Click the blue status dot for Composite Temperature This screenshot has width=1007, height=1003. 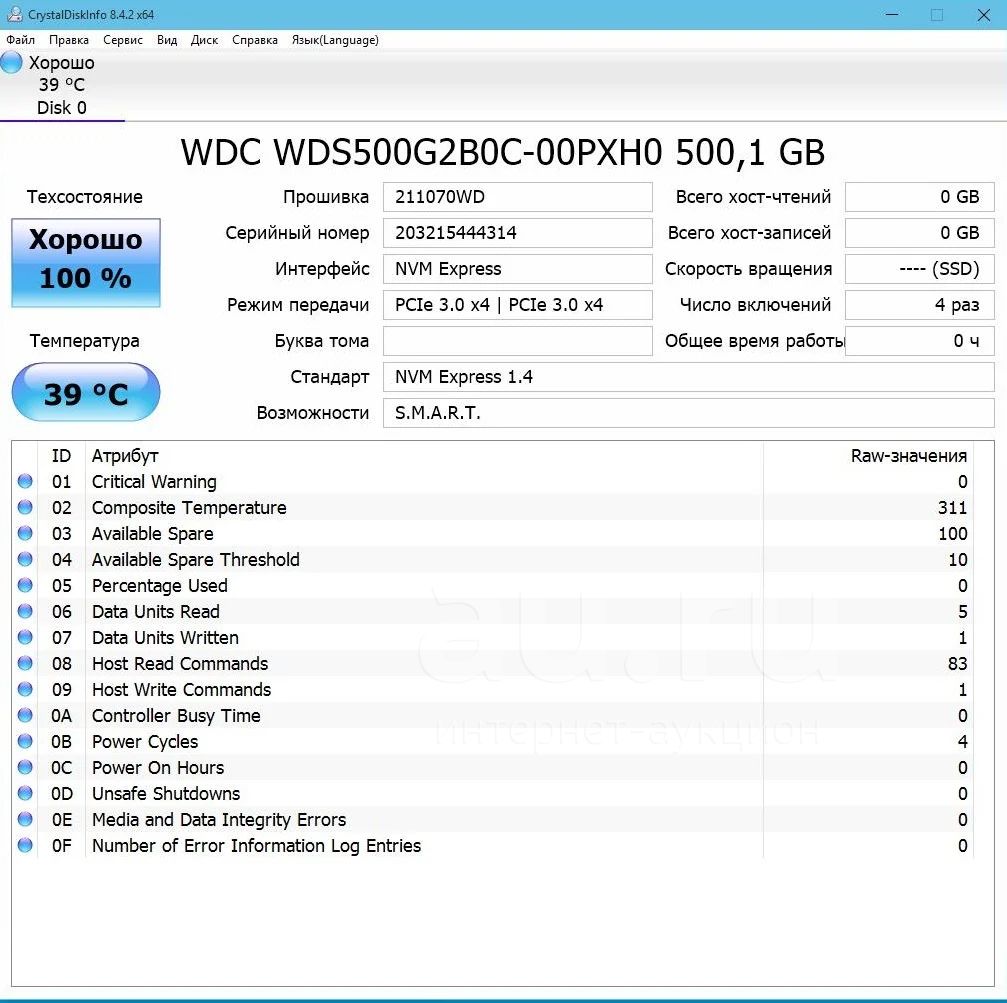25,507
